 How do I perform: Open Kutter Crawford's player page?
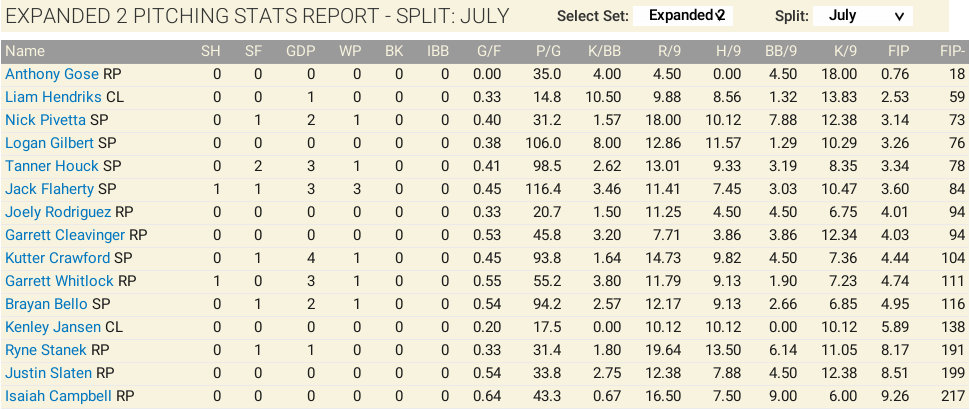[57, 258]
